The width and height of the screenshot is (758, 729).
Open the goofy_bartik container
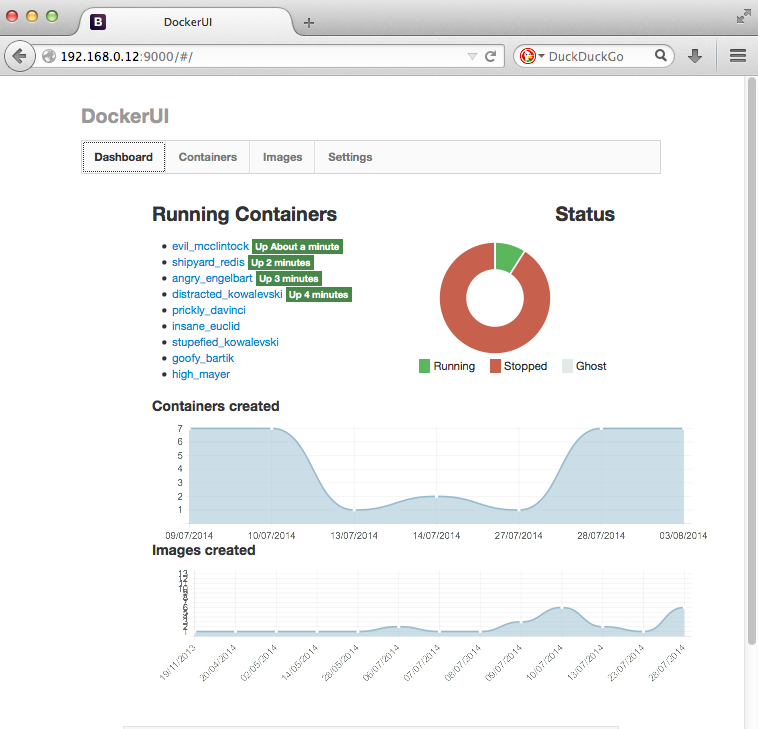[x=203, y=358]
